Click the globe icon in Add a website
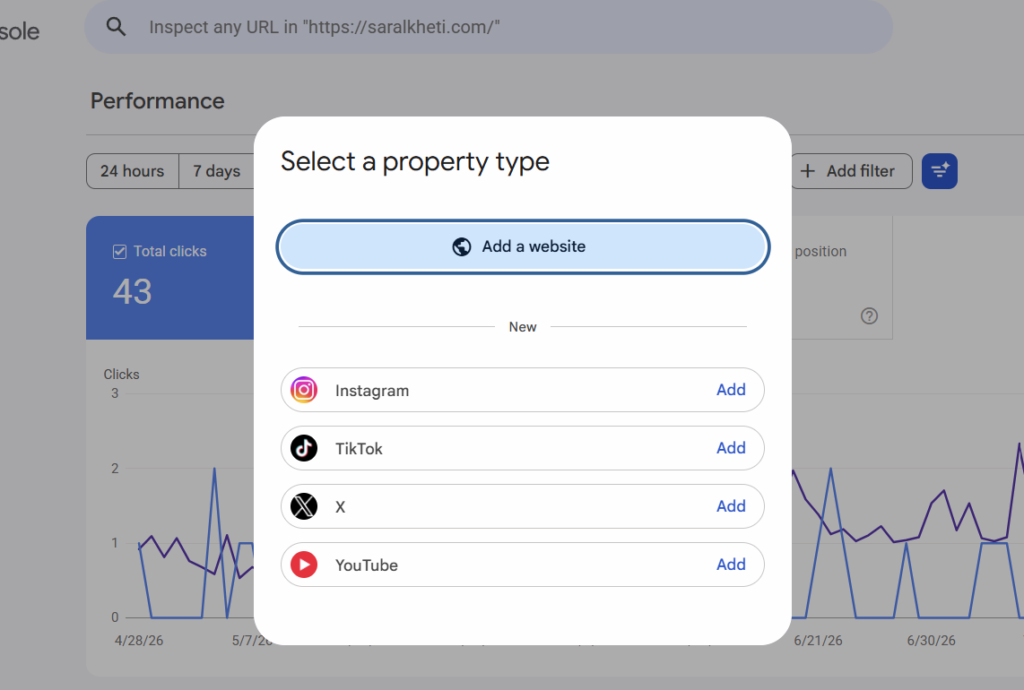The image size is (1024, 690). click(x=462, y=247)
